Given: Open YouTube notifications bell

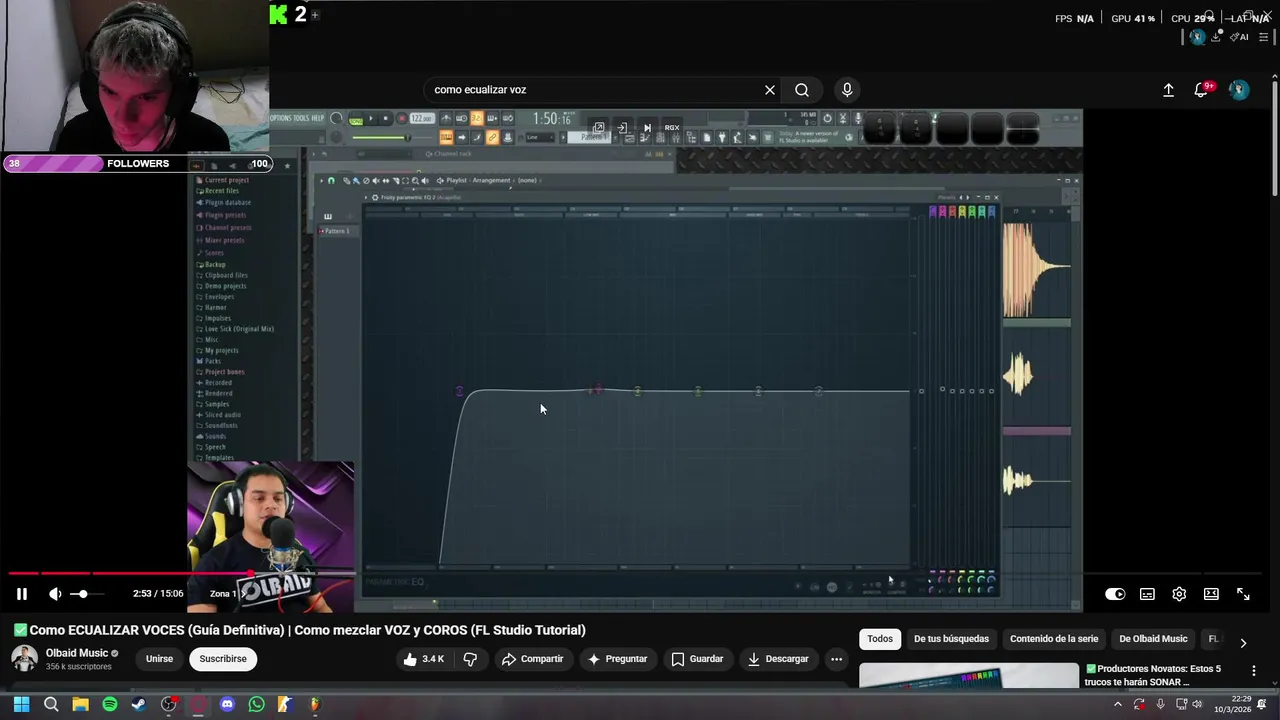Looking at the screenshot, I should coord(1202,90).
